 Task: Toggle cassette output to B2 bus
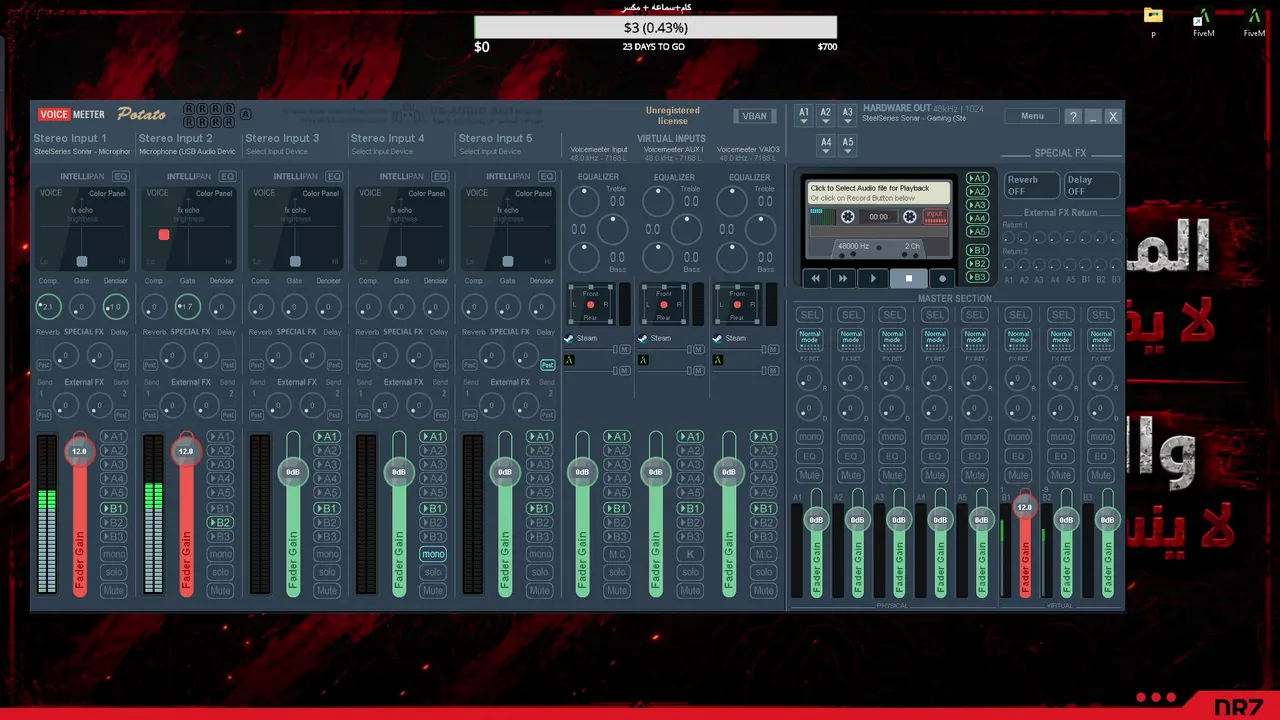click(977, 264)
